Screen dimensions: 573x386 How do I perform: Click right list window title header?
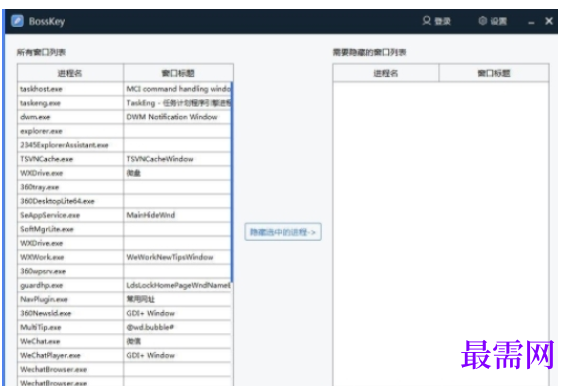point(494,73)
